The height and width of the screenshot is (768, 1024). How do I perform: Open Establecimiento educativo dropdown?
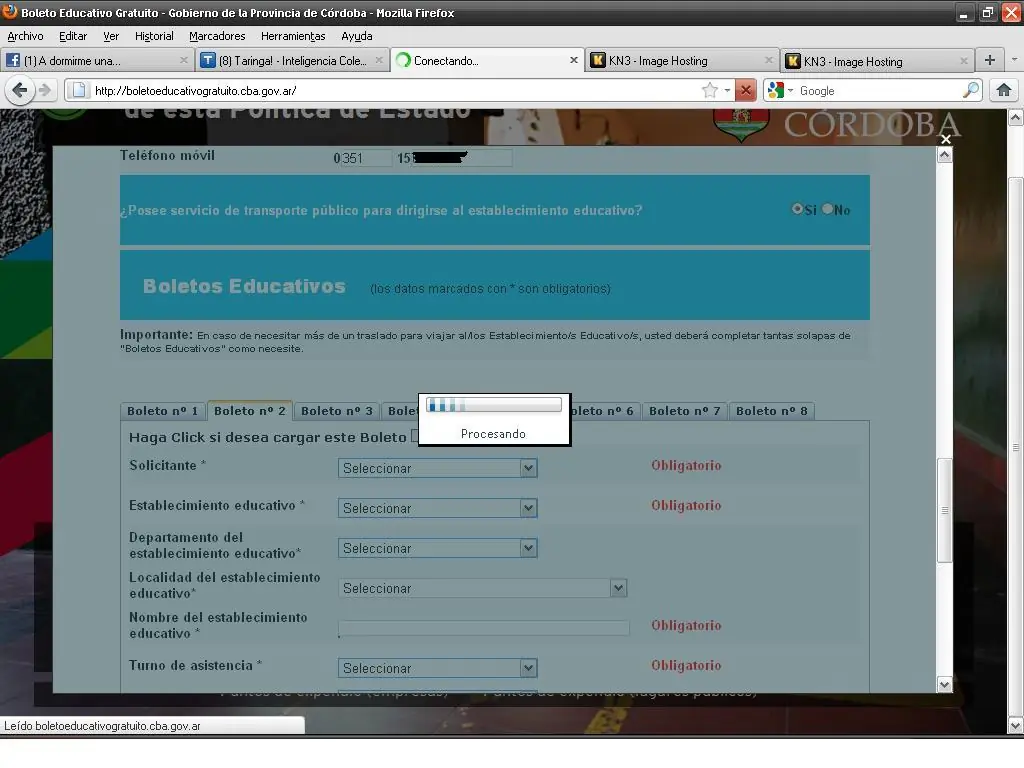tap(438, 508)
